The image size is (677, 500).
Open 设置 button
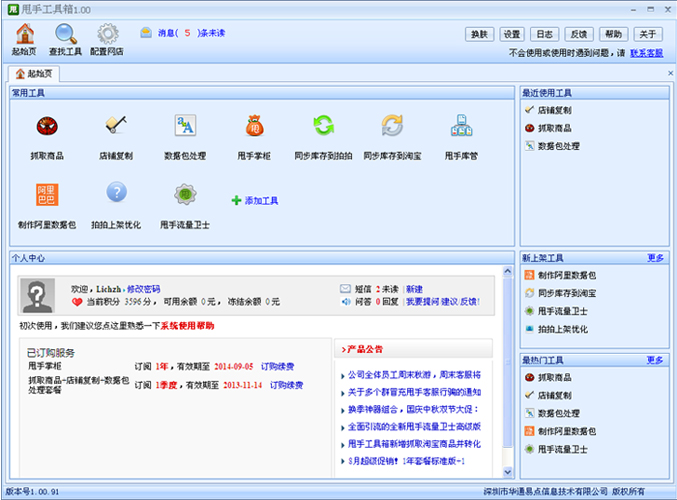tap(512, 34)
